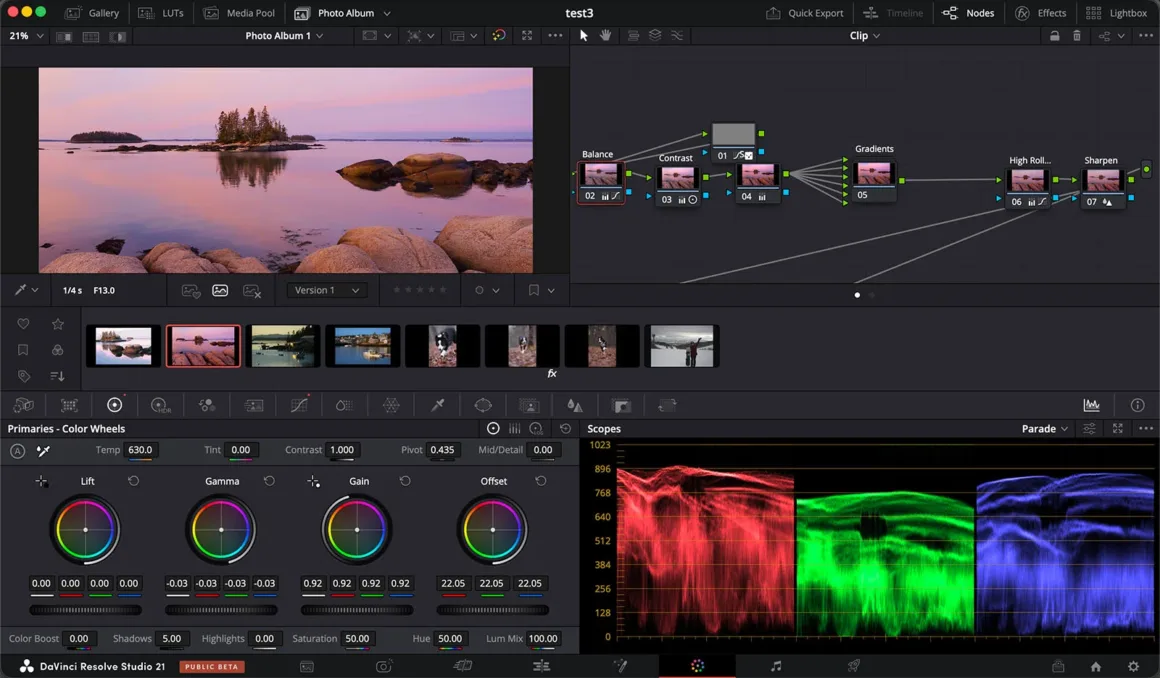The height and width of the screenshot is (678, 1160).
Task: Open the Color Wheels palette
Action: pyautogui.click(x=115, y=404)
